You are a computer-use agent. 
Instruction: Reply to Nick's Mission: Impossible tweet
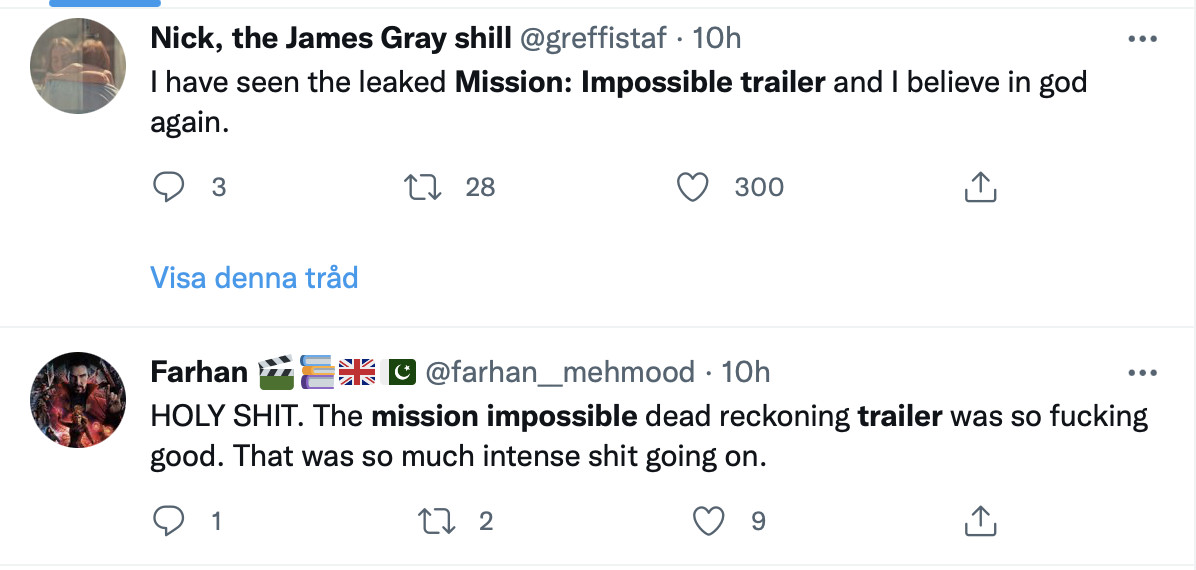click(x=170, y=187)
